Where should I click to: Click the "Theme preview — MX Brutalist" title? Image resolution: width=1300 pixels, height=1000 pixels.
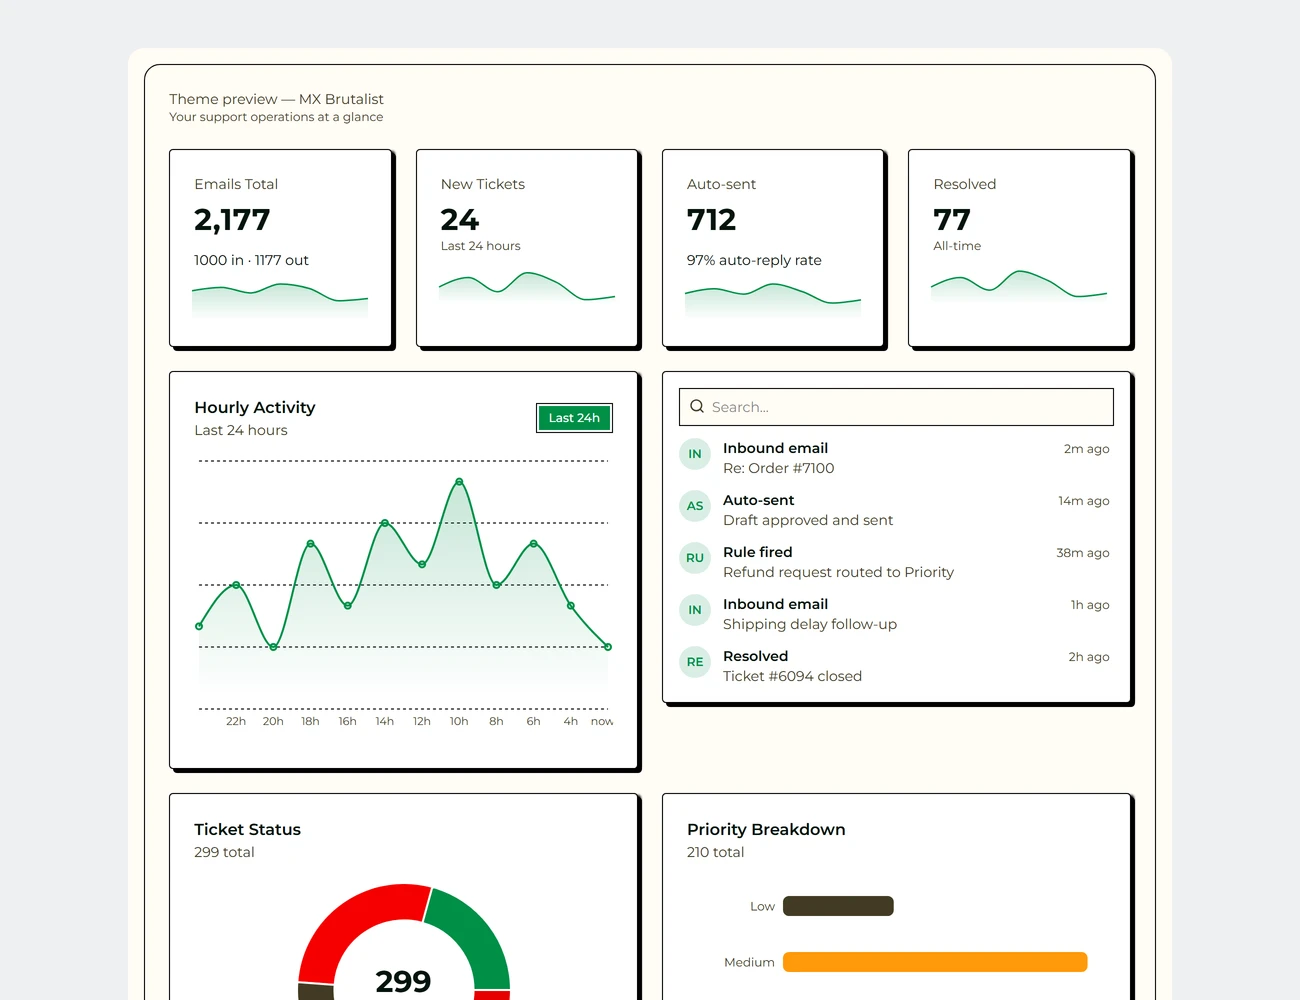pyautogui.click(x=276, y=99)
